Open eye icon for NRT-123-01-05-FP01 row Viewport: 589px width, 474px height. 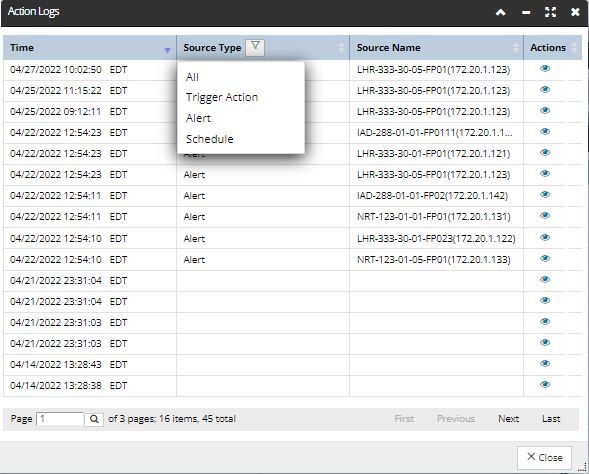tap(545, 259)
